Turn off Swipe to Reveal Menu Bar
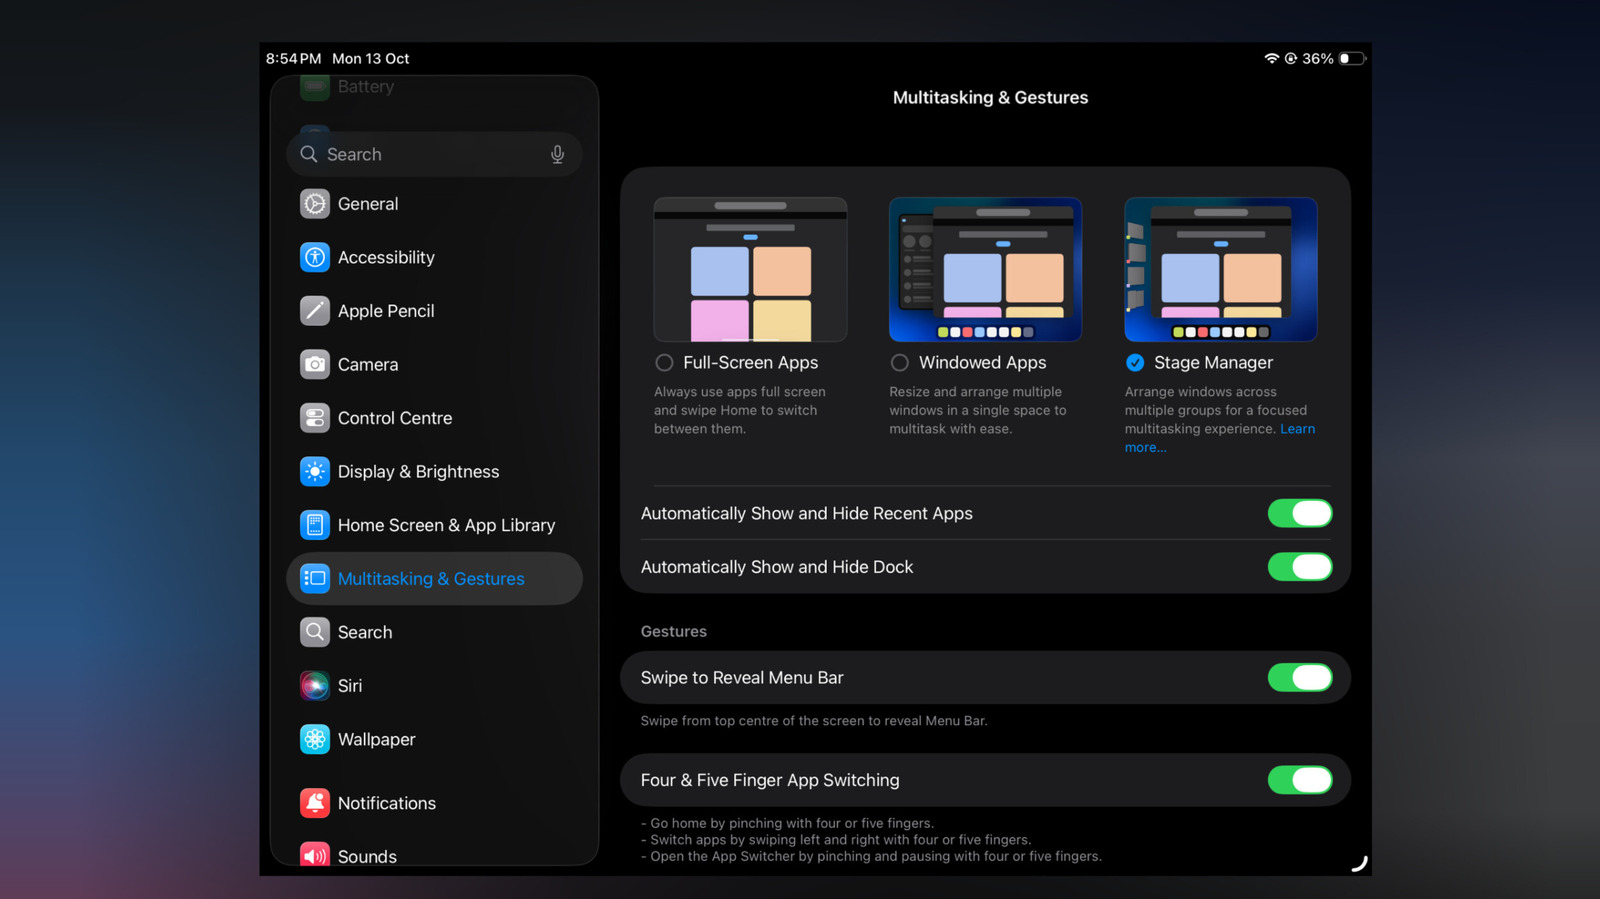1600x899 pixels. (x=1299, y=678)
